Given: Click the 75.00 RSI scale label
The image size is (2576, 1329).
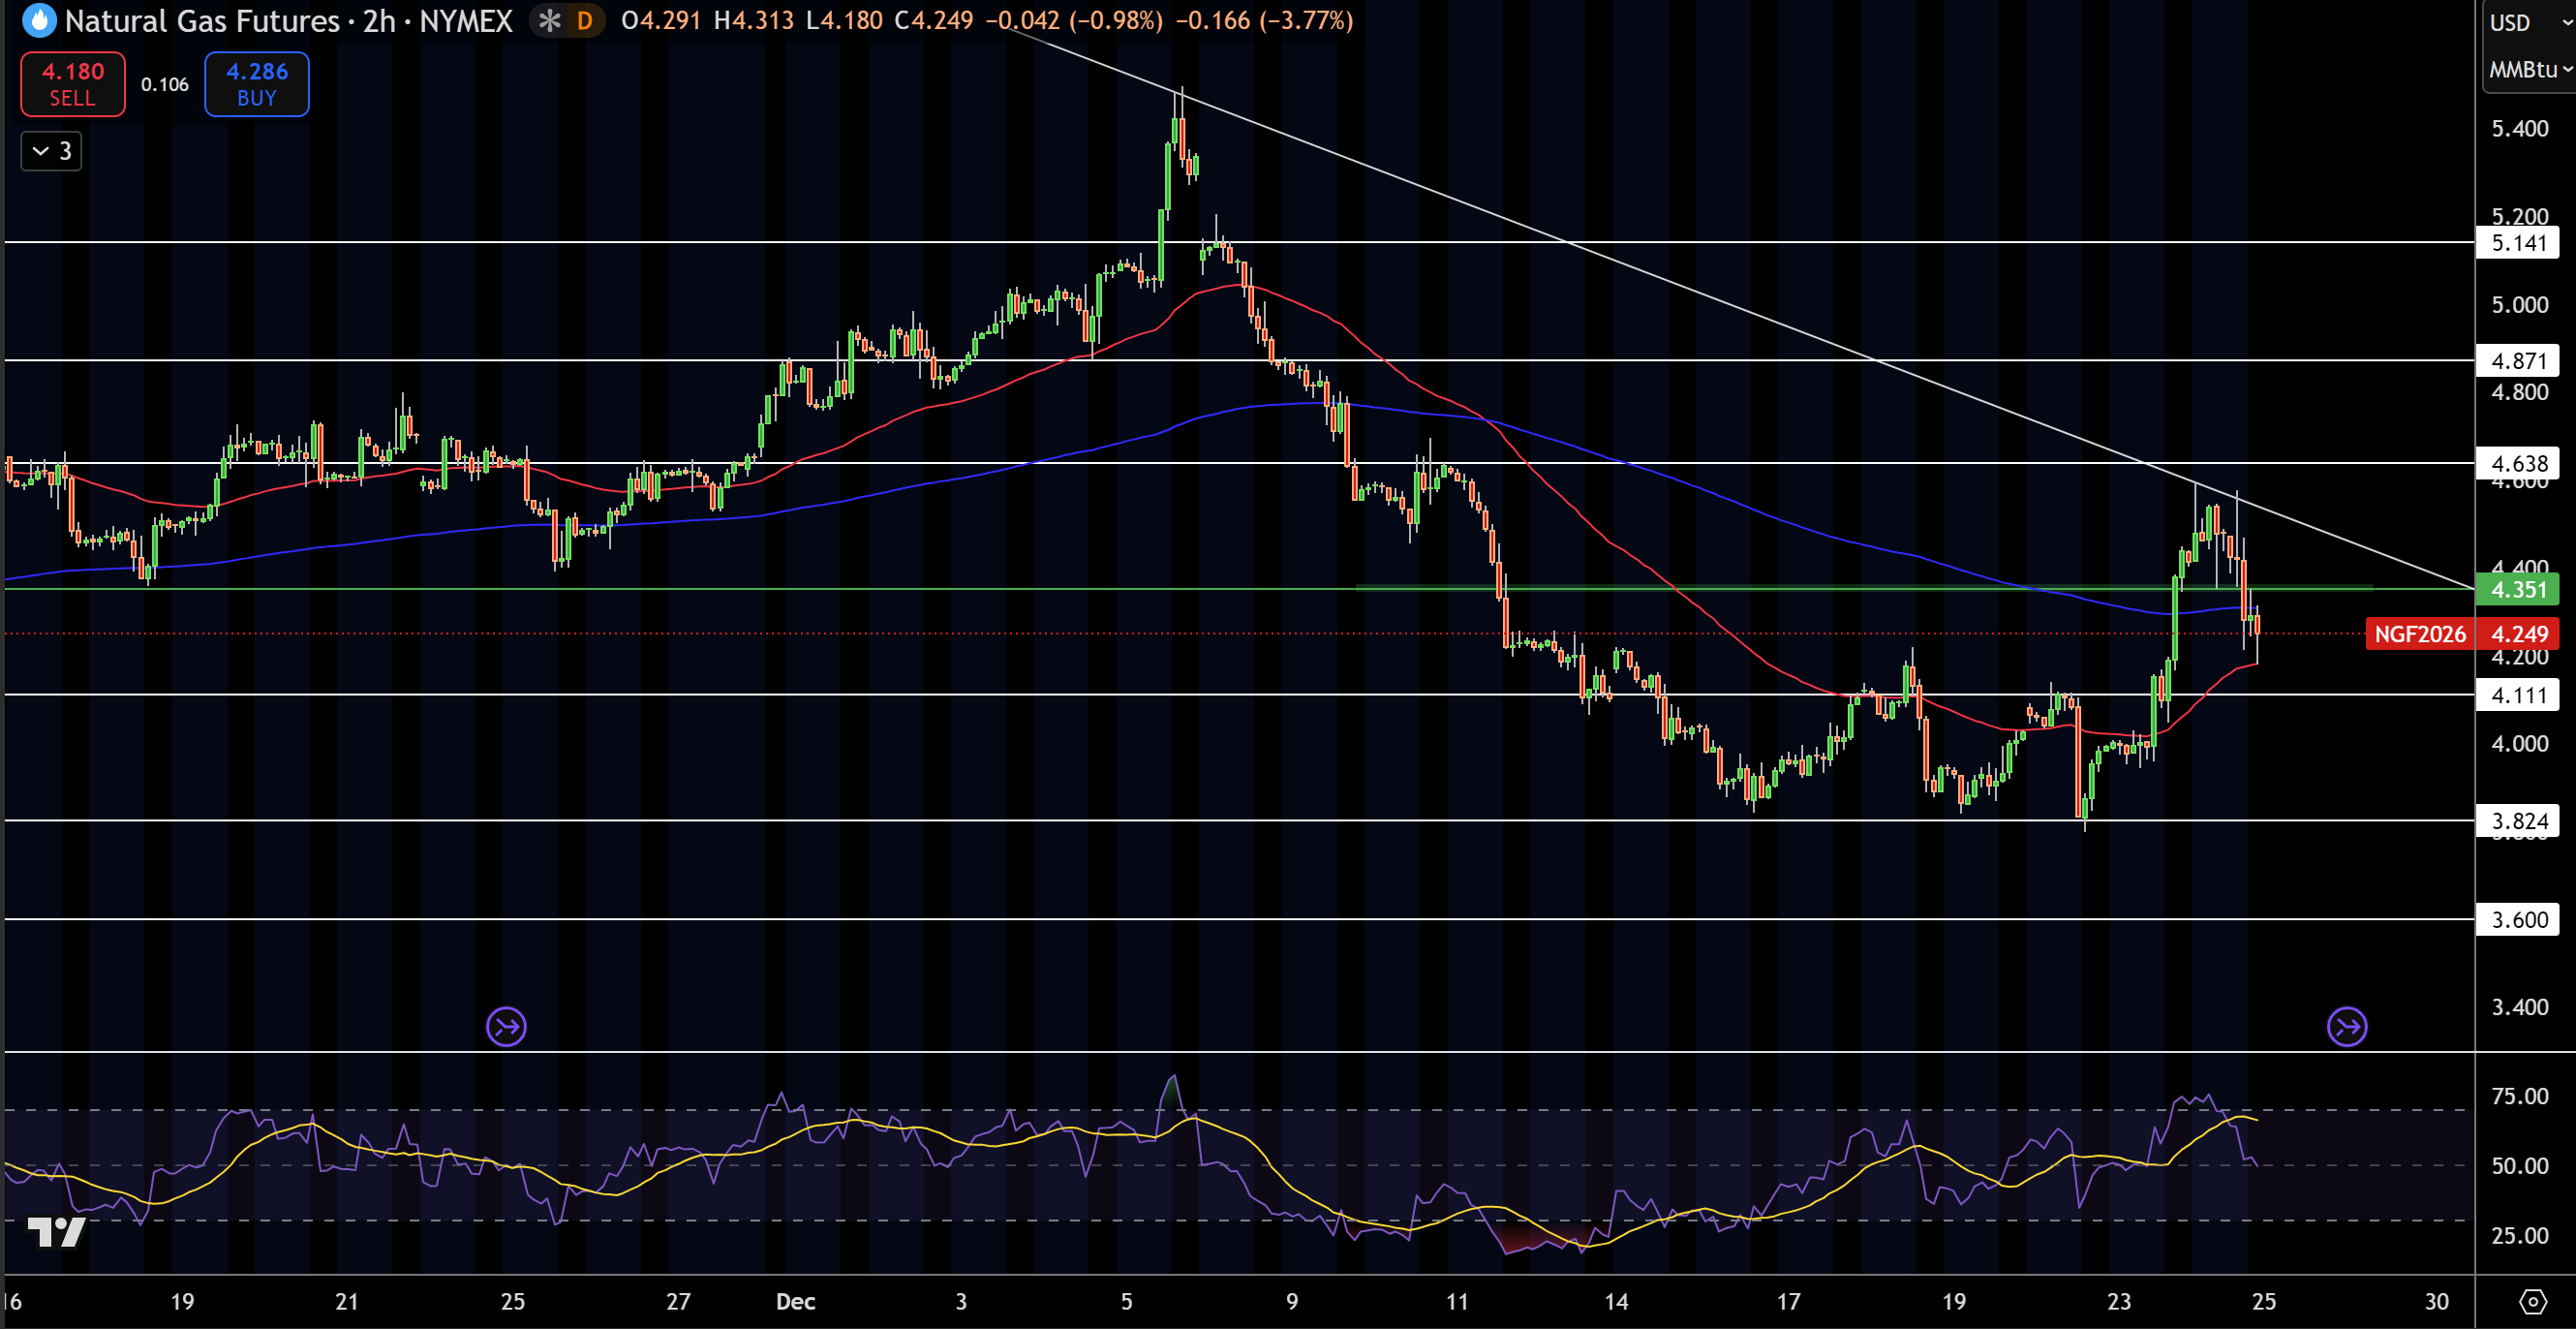Looking at the screenshot, I should (x=2520, y=1096).
